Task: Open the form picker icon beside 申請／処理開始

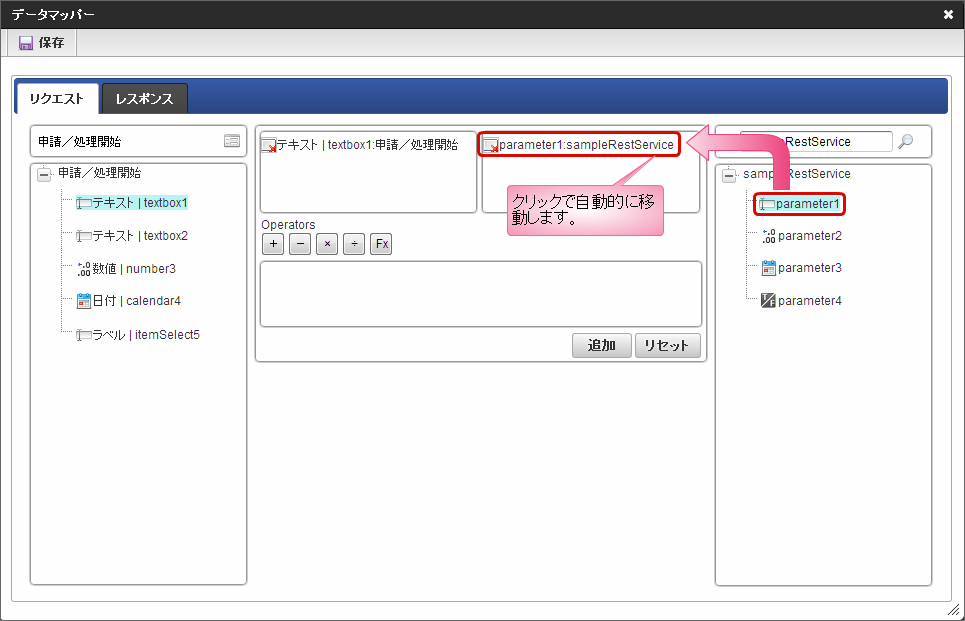Action: [x=232, y=141]
